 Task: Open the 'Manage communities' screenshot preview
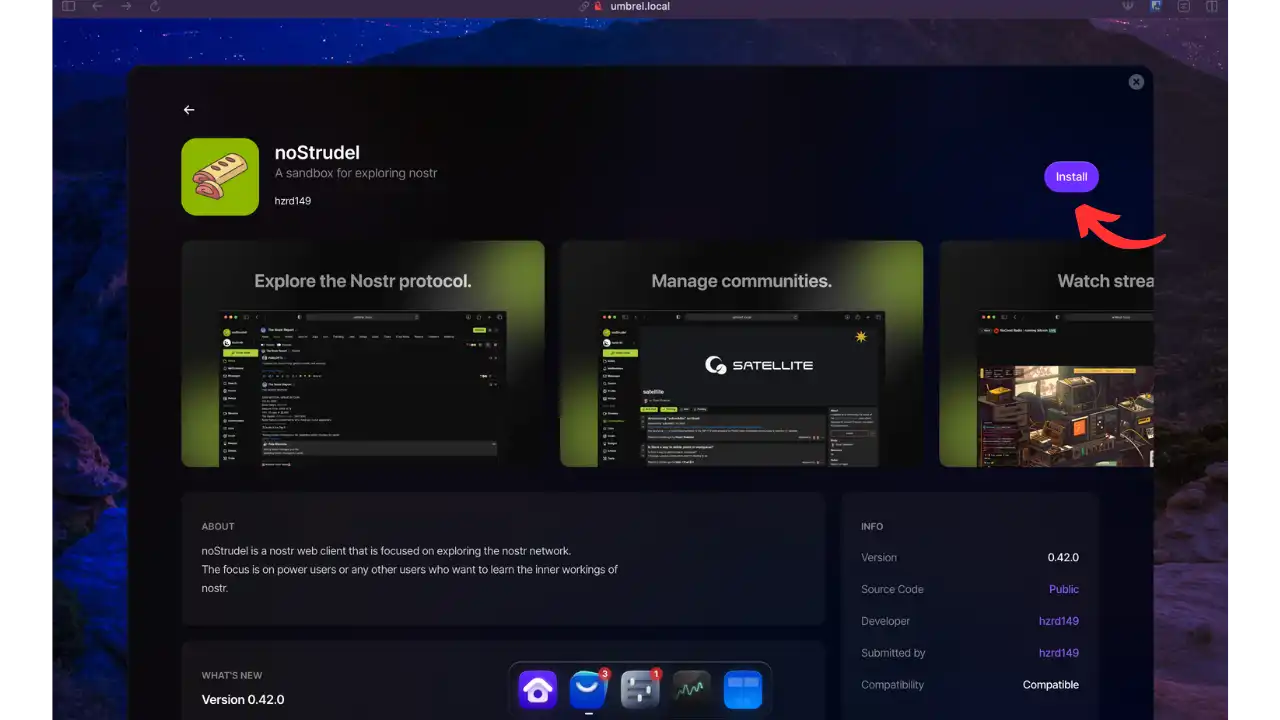(x=741, y=353)
